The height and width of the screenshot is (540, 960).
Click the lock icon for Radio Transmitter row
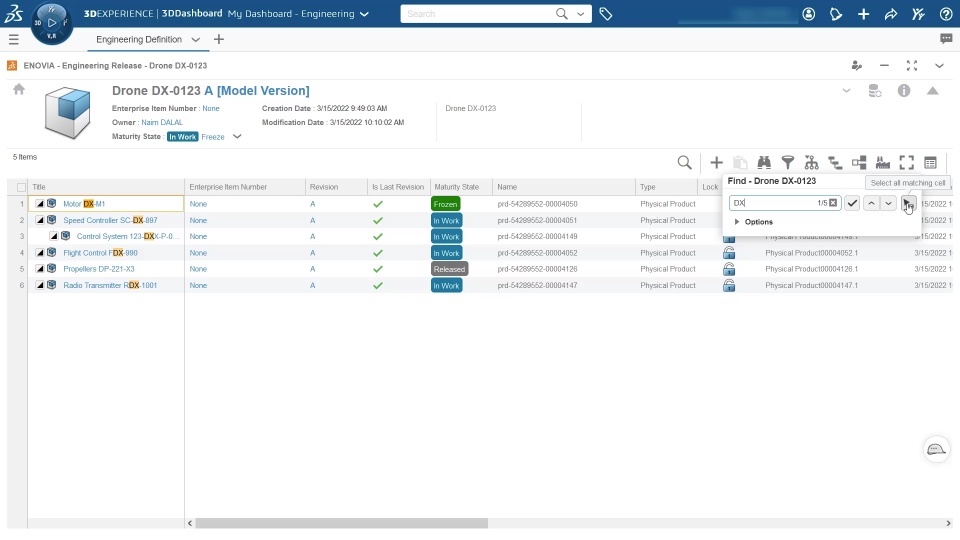pyautogui.click(x=729, y=285)
